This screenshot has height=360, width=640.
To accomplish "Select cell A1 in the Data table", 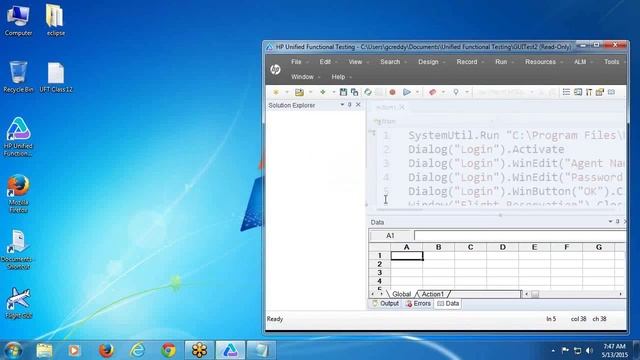I will [x=407, y=256].
